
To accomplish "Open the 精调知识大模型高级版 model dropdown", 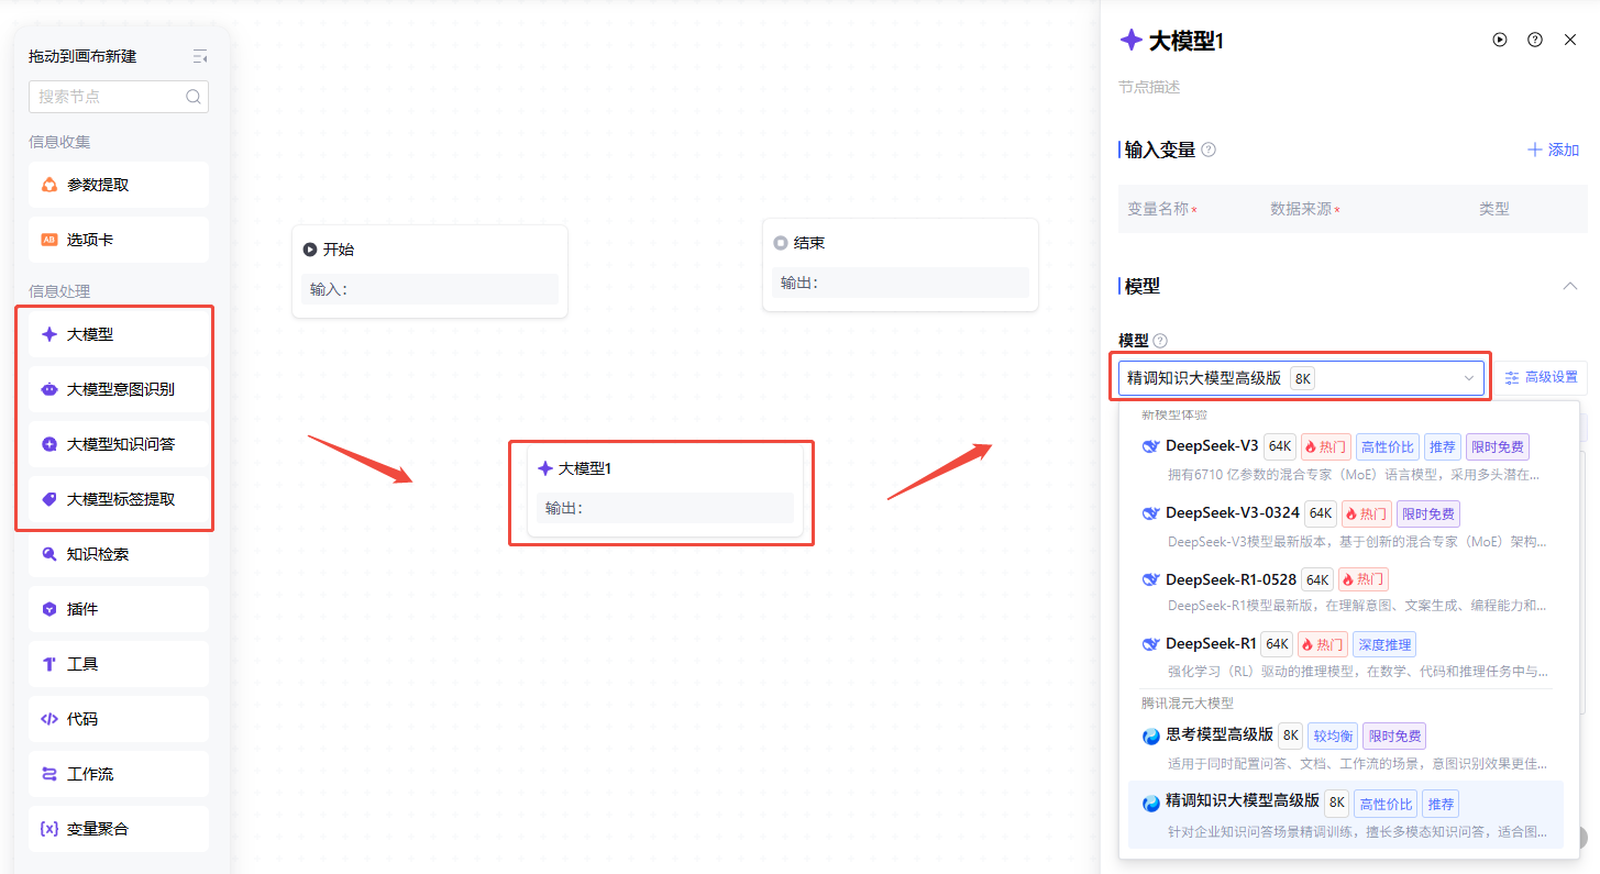I will pos(1300,378).
